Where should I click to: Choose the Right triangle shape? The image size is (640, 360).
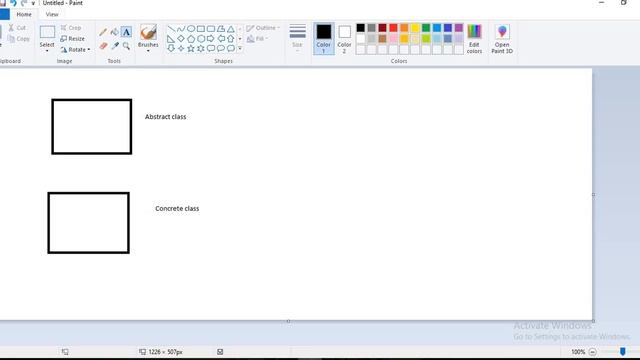point(171,39)
